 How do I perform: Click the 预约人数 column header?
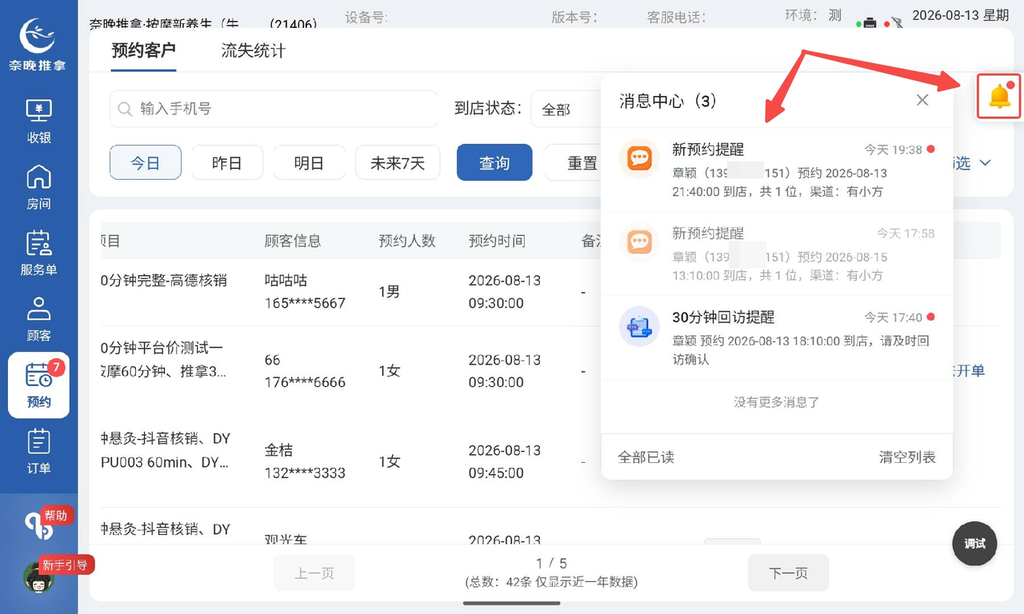click(407, 241)
